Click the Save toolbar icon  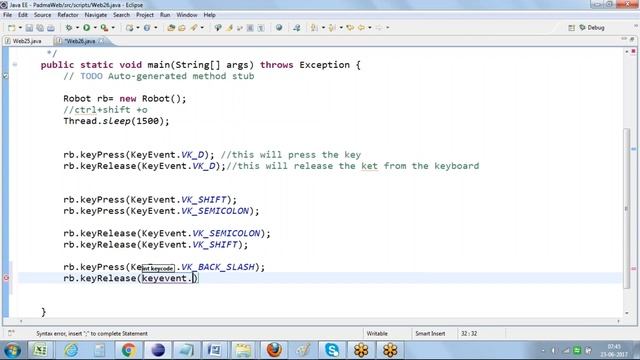point(29,28)
